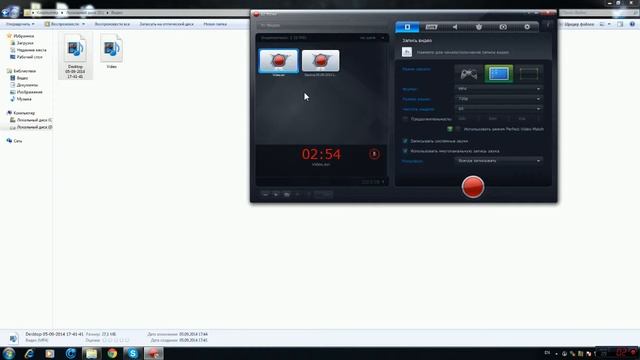Open the Video recording tab in Action
The image size is (640, 360).
[x=407, y=27]
